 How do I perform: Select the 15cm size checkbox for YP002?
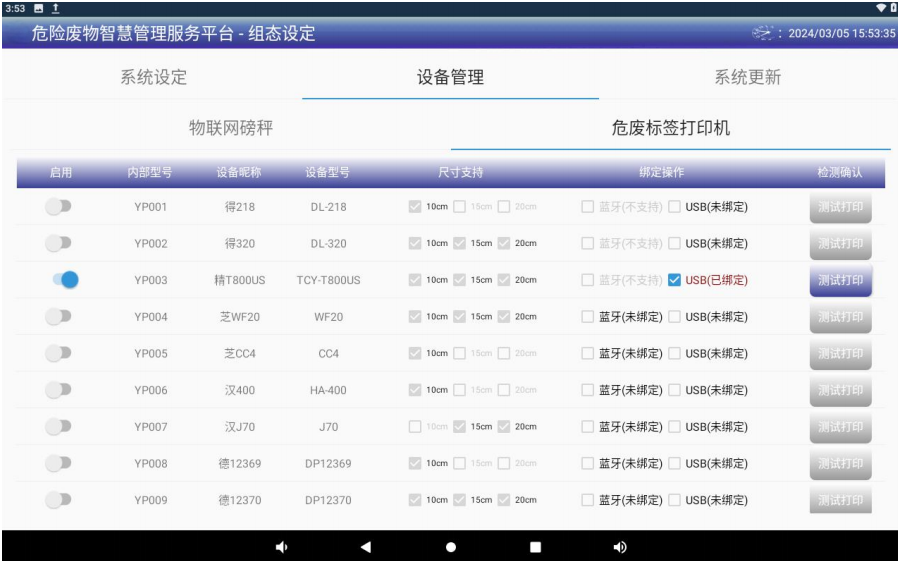pyautogui.click(x=460, y=244)
